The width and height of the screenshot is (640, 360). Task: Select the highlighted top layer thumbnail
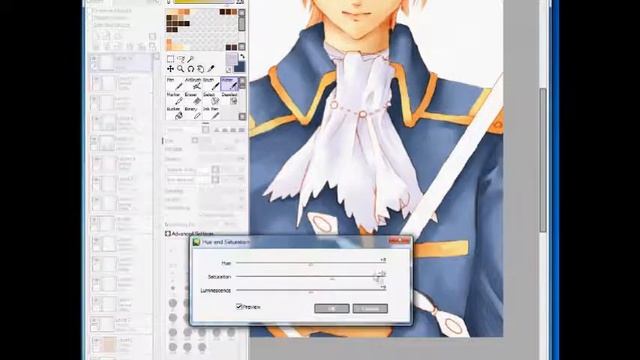(107, 63)
